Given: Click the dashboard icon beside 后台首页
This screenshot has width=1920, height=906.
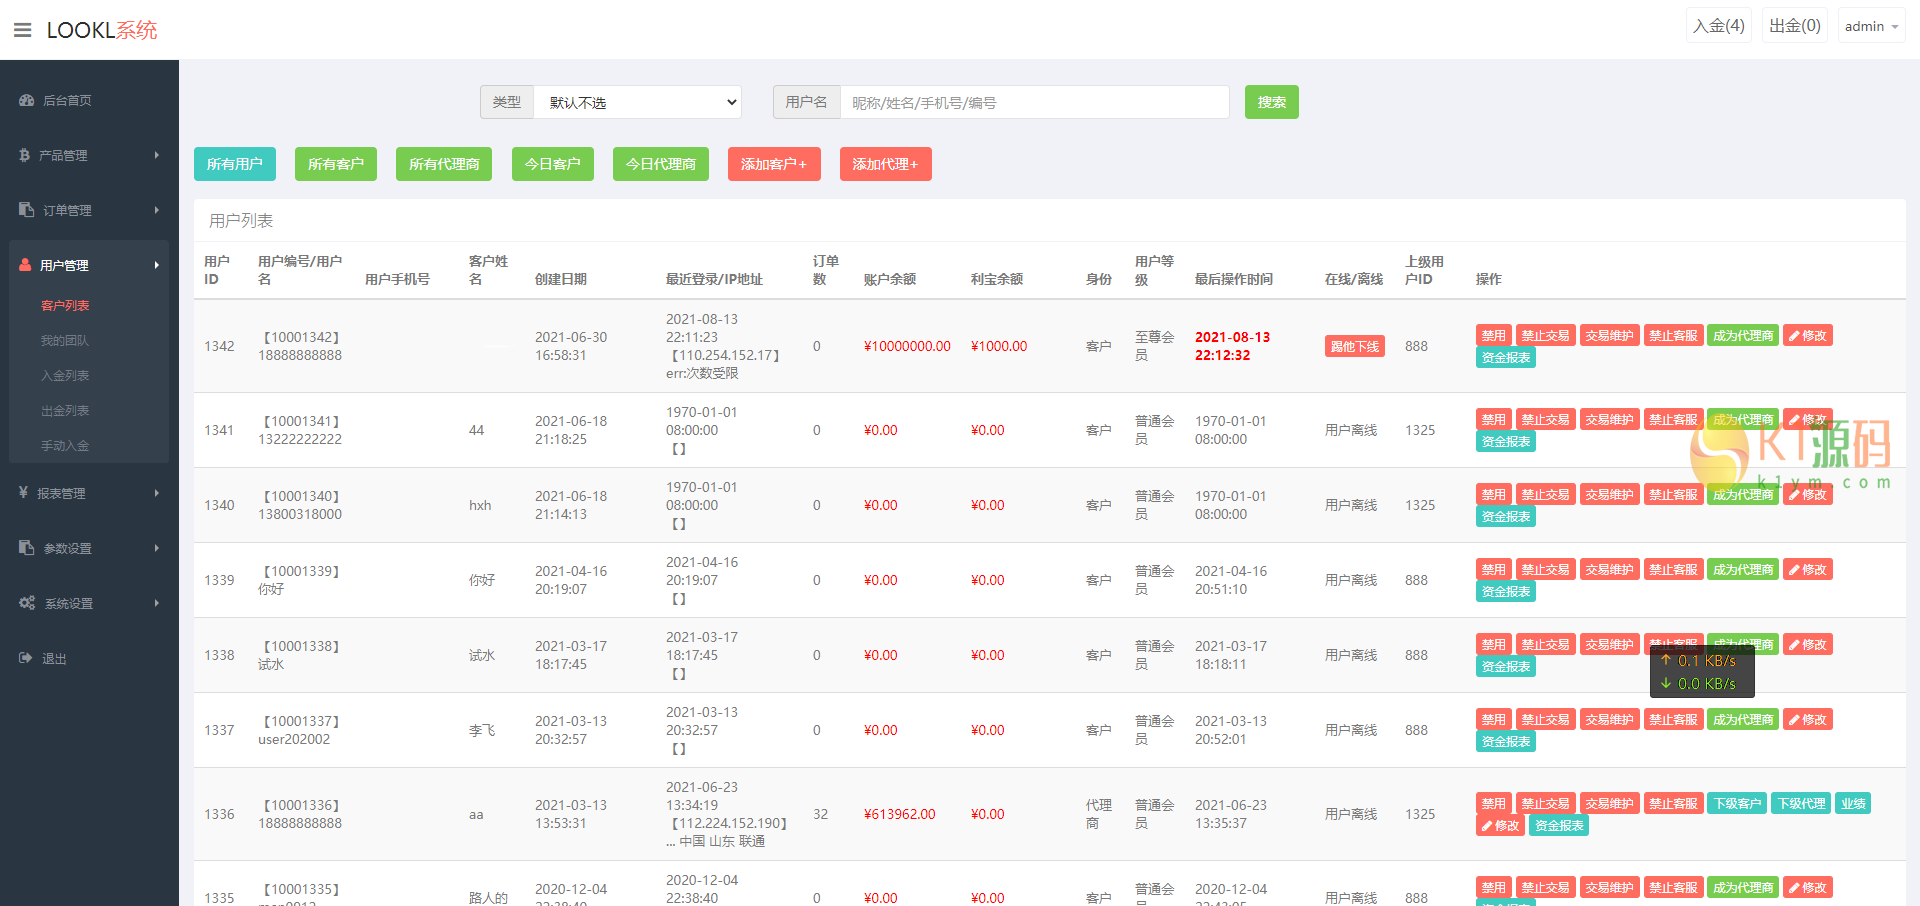Looking at the screenshot, I should pos(27,100).
